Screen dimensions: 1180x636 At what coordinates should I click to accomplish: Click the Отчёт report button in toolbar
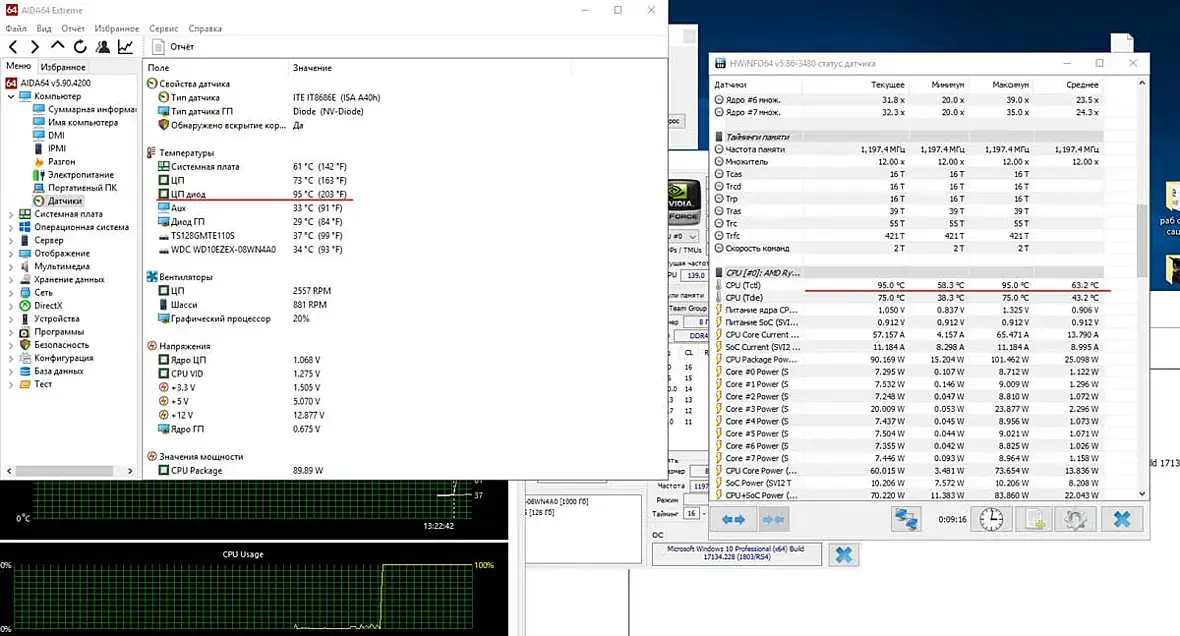[x=173, y=47]
